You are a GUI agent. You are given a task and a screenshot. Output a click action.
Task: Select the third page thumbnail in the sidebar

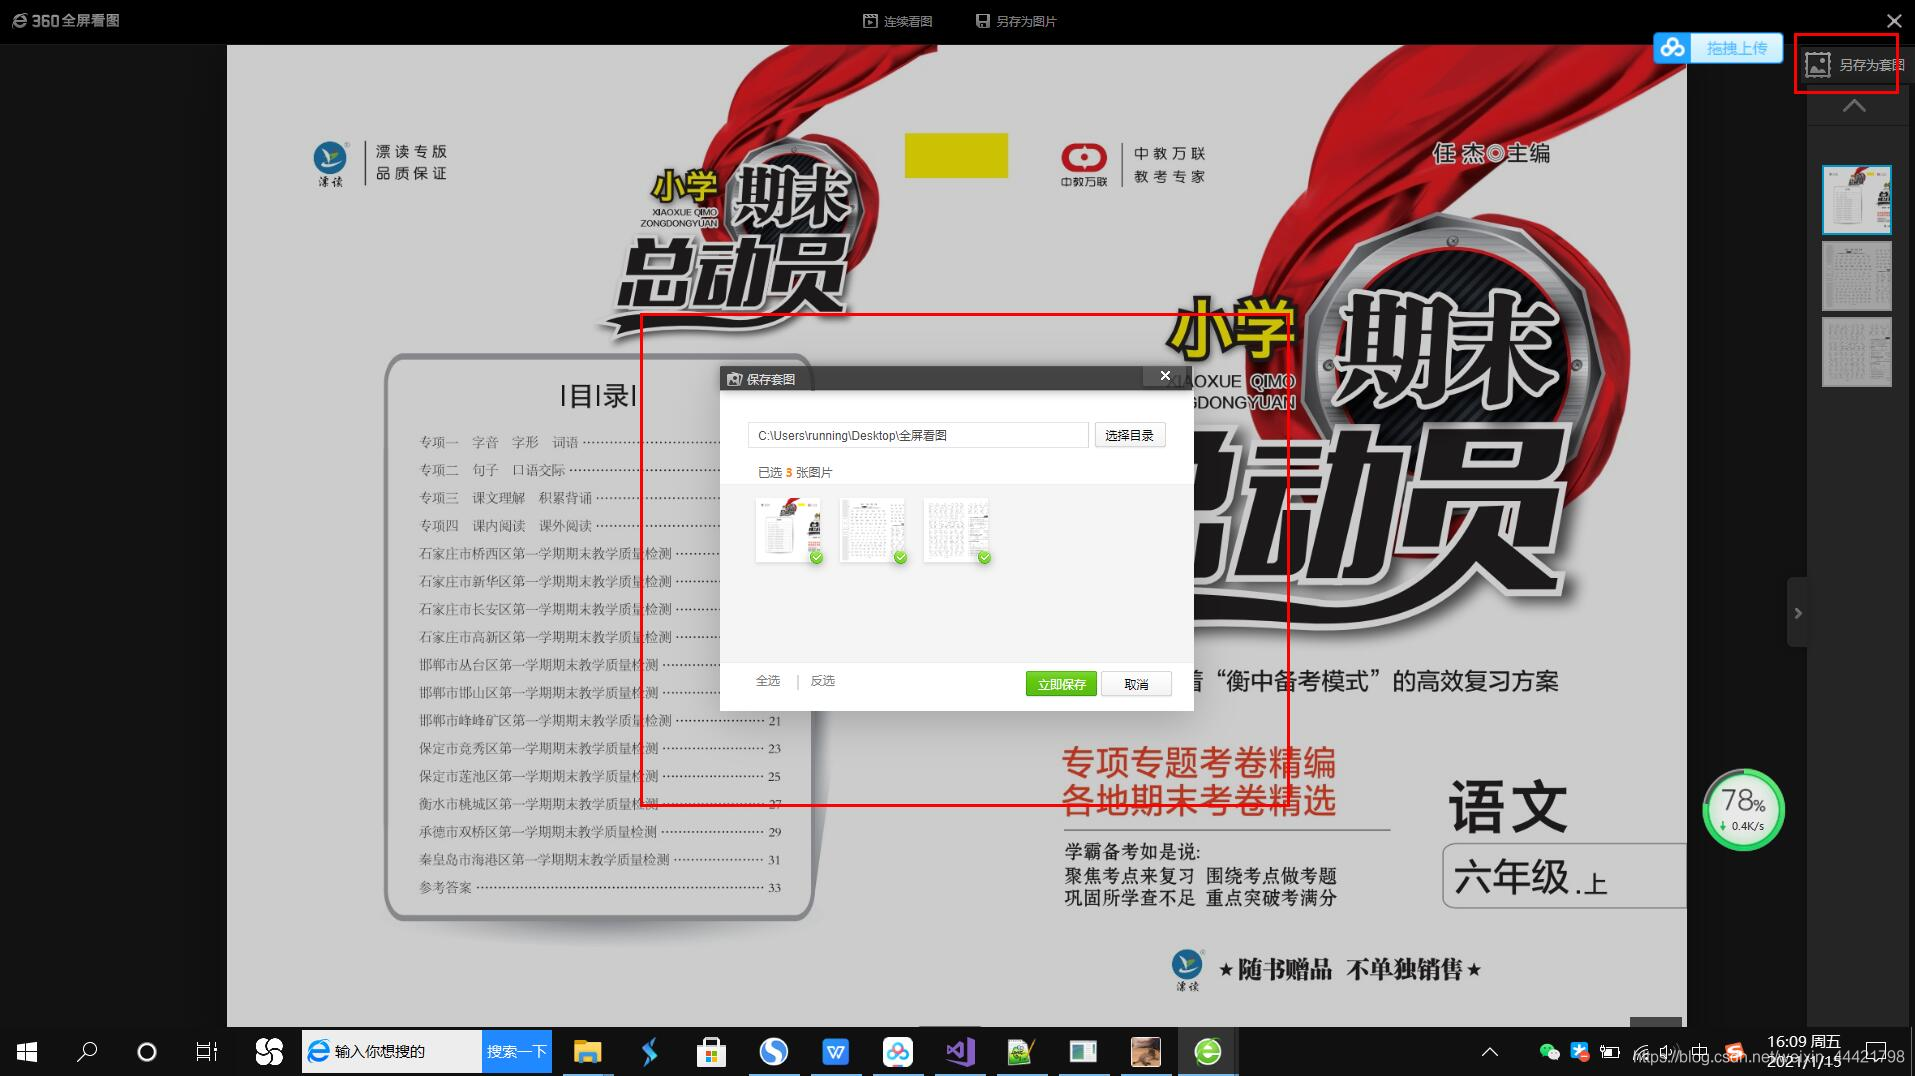[x=1857, y=352]
